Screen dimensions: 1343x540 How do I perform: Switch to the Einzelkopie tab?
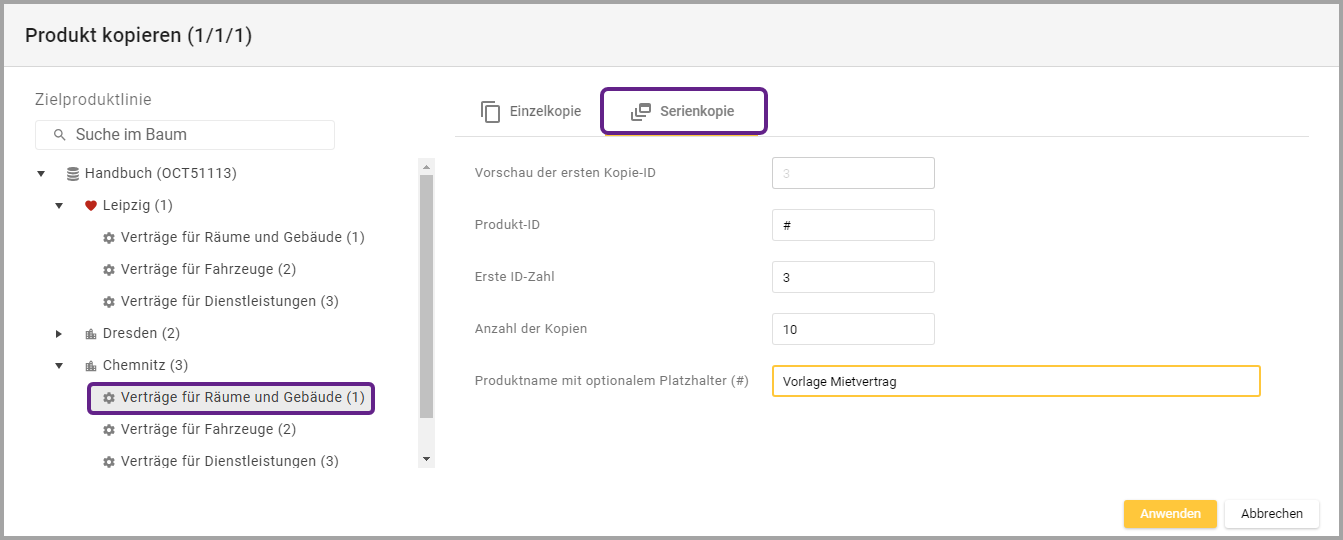[x=530, y=112]
